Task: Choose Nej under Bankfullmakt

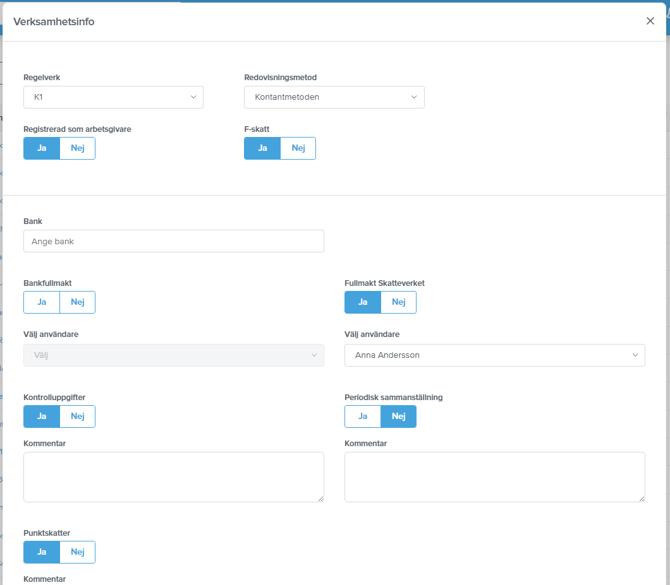Action: click(x=77, y=302)
